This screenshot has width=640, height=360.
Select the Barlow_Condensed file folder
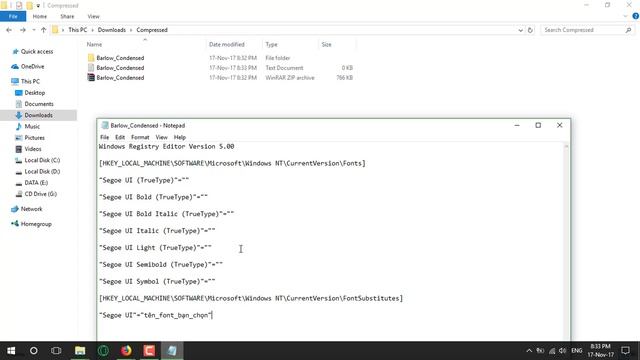click(x=120, y=58)
